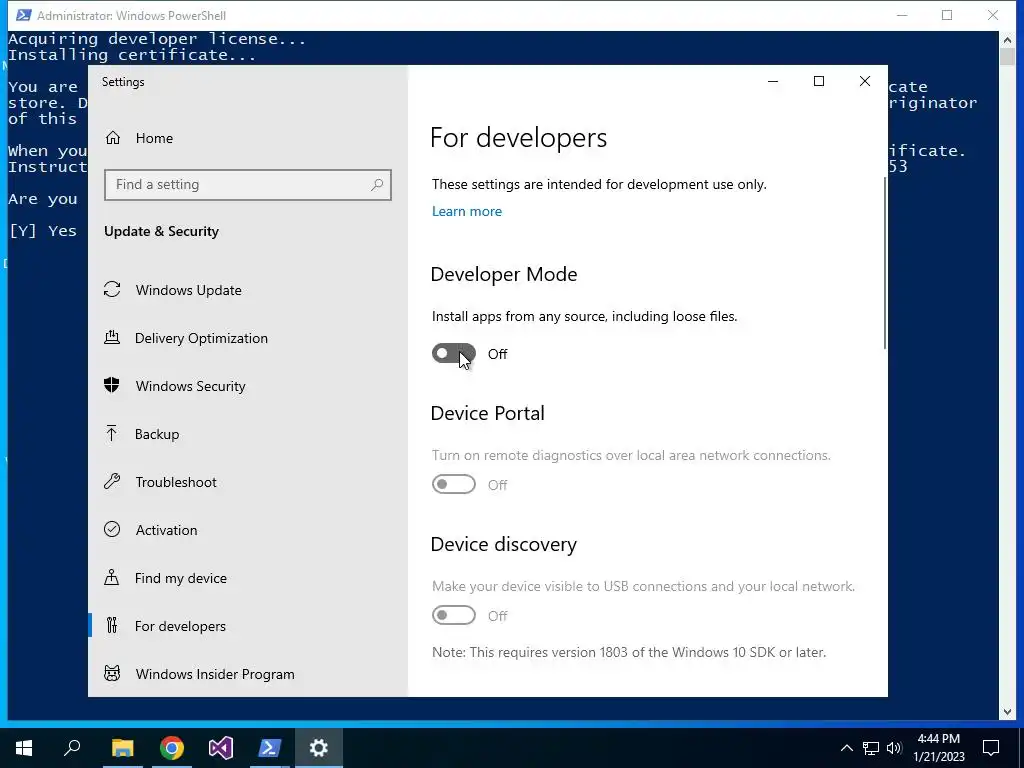Select Backup in the sidebar
The height and width of the screenshot is (768, 1024).
[x=248, y=434]
